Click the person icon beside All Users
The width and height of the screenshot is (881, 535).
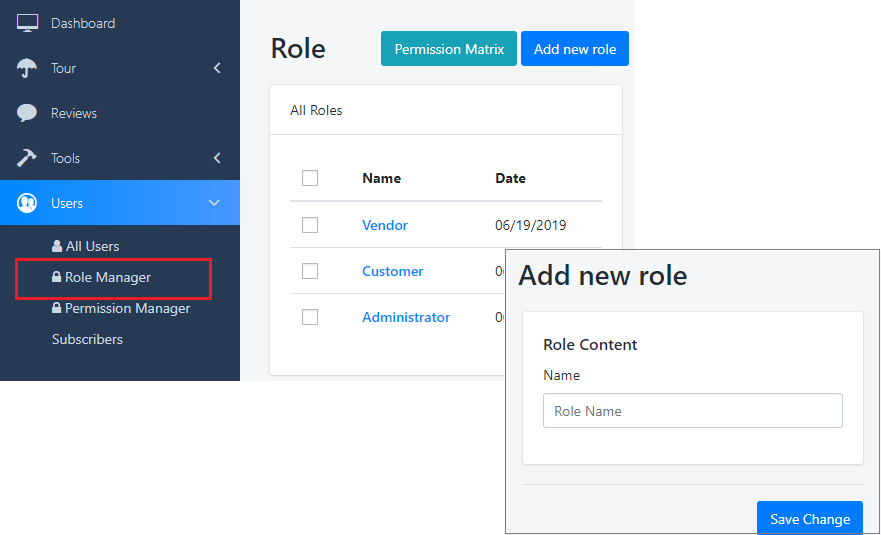pos(57,246)
